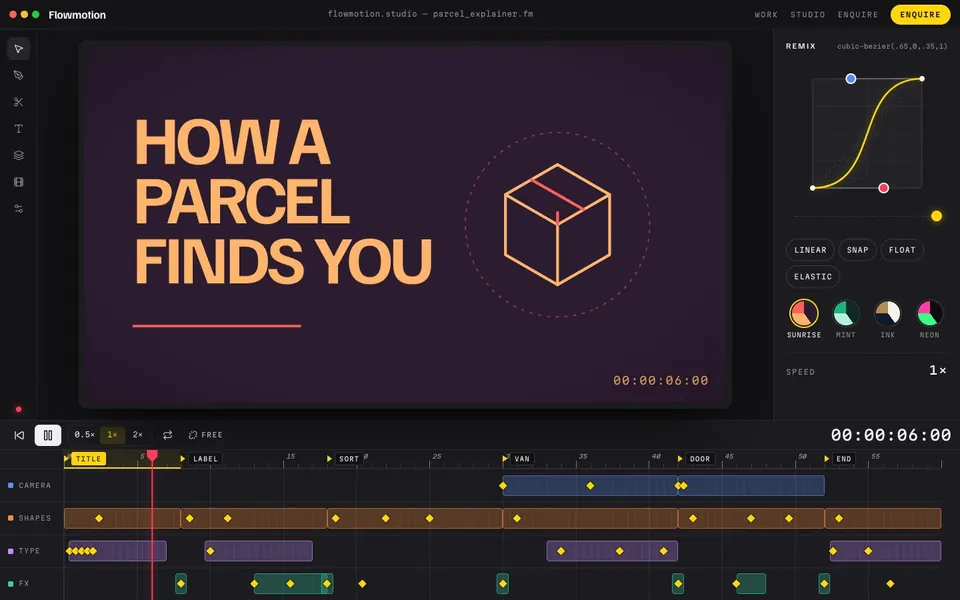Jump to the DOOR scene marker
The height and width of the screenshot is (600, 960).
coord(700,459)
